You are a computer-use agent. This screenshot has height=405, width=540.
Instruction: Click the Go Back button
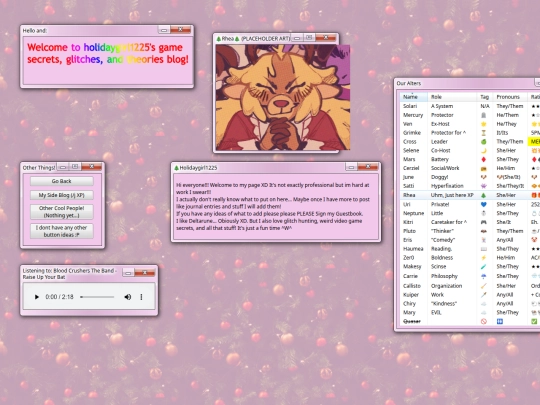point(62,181)
